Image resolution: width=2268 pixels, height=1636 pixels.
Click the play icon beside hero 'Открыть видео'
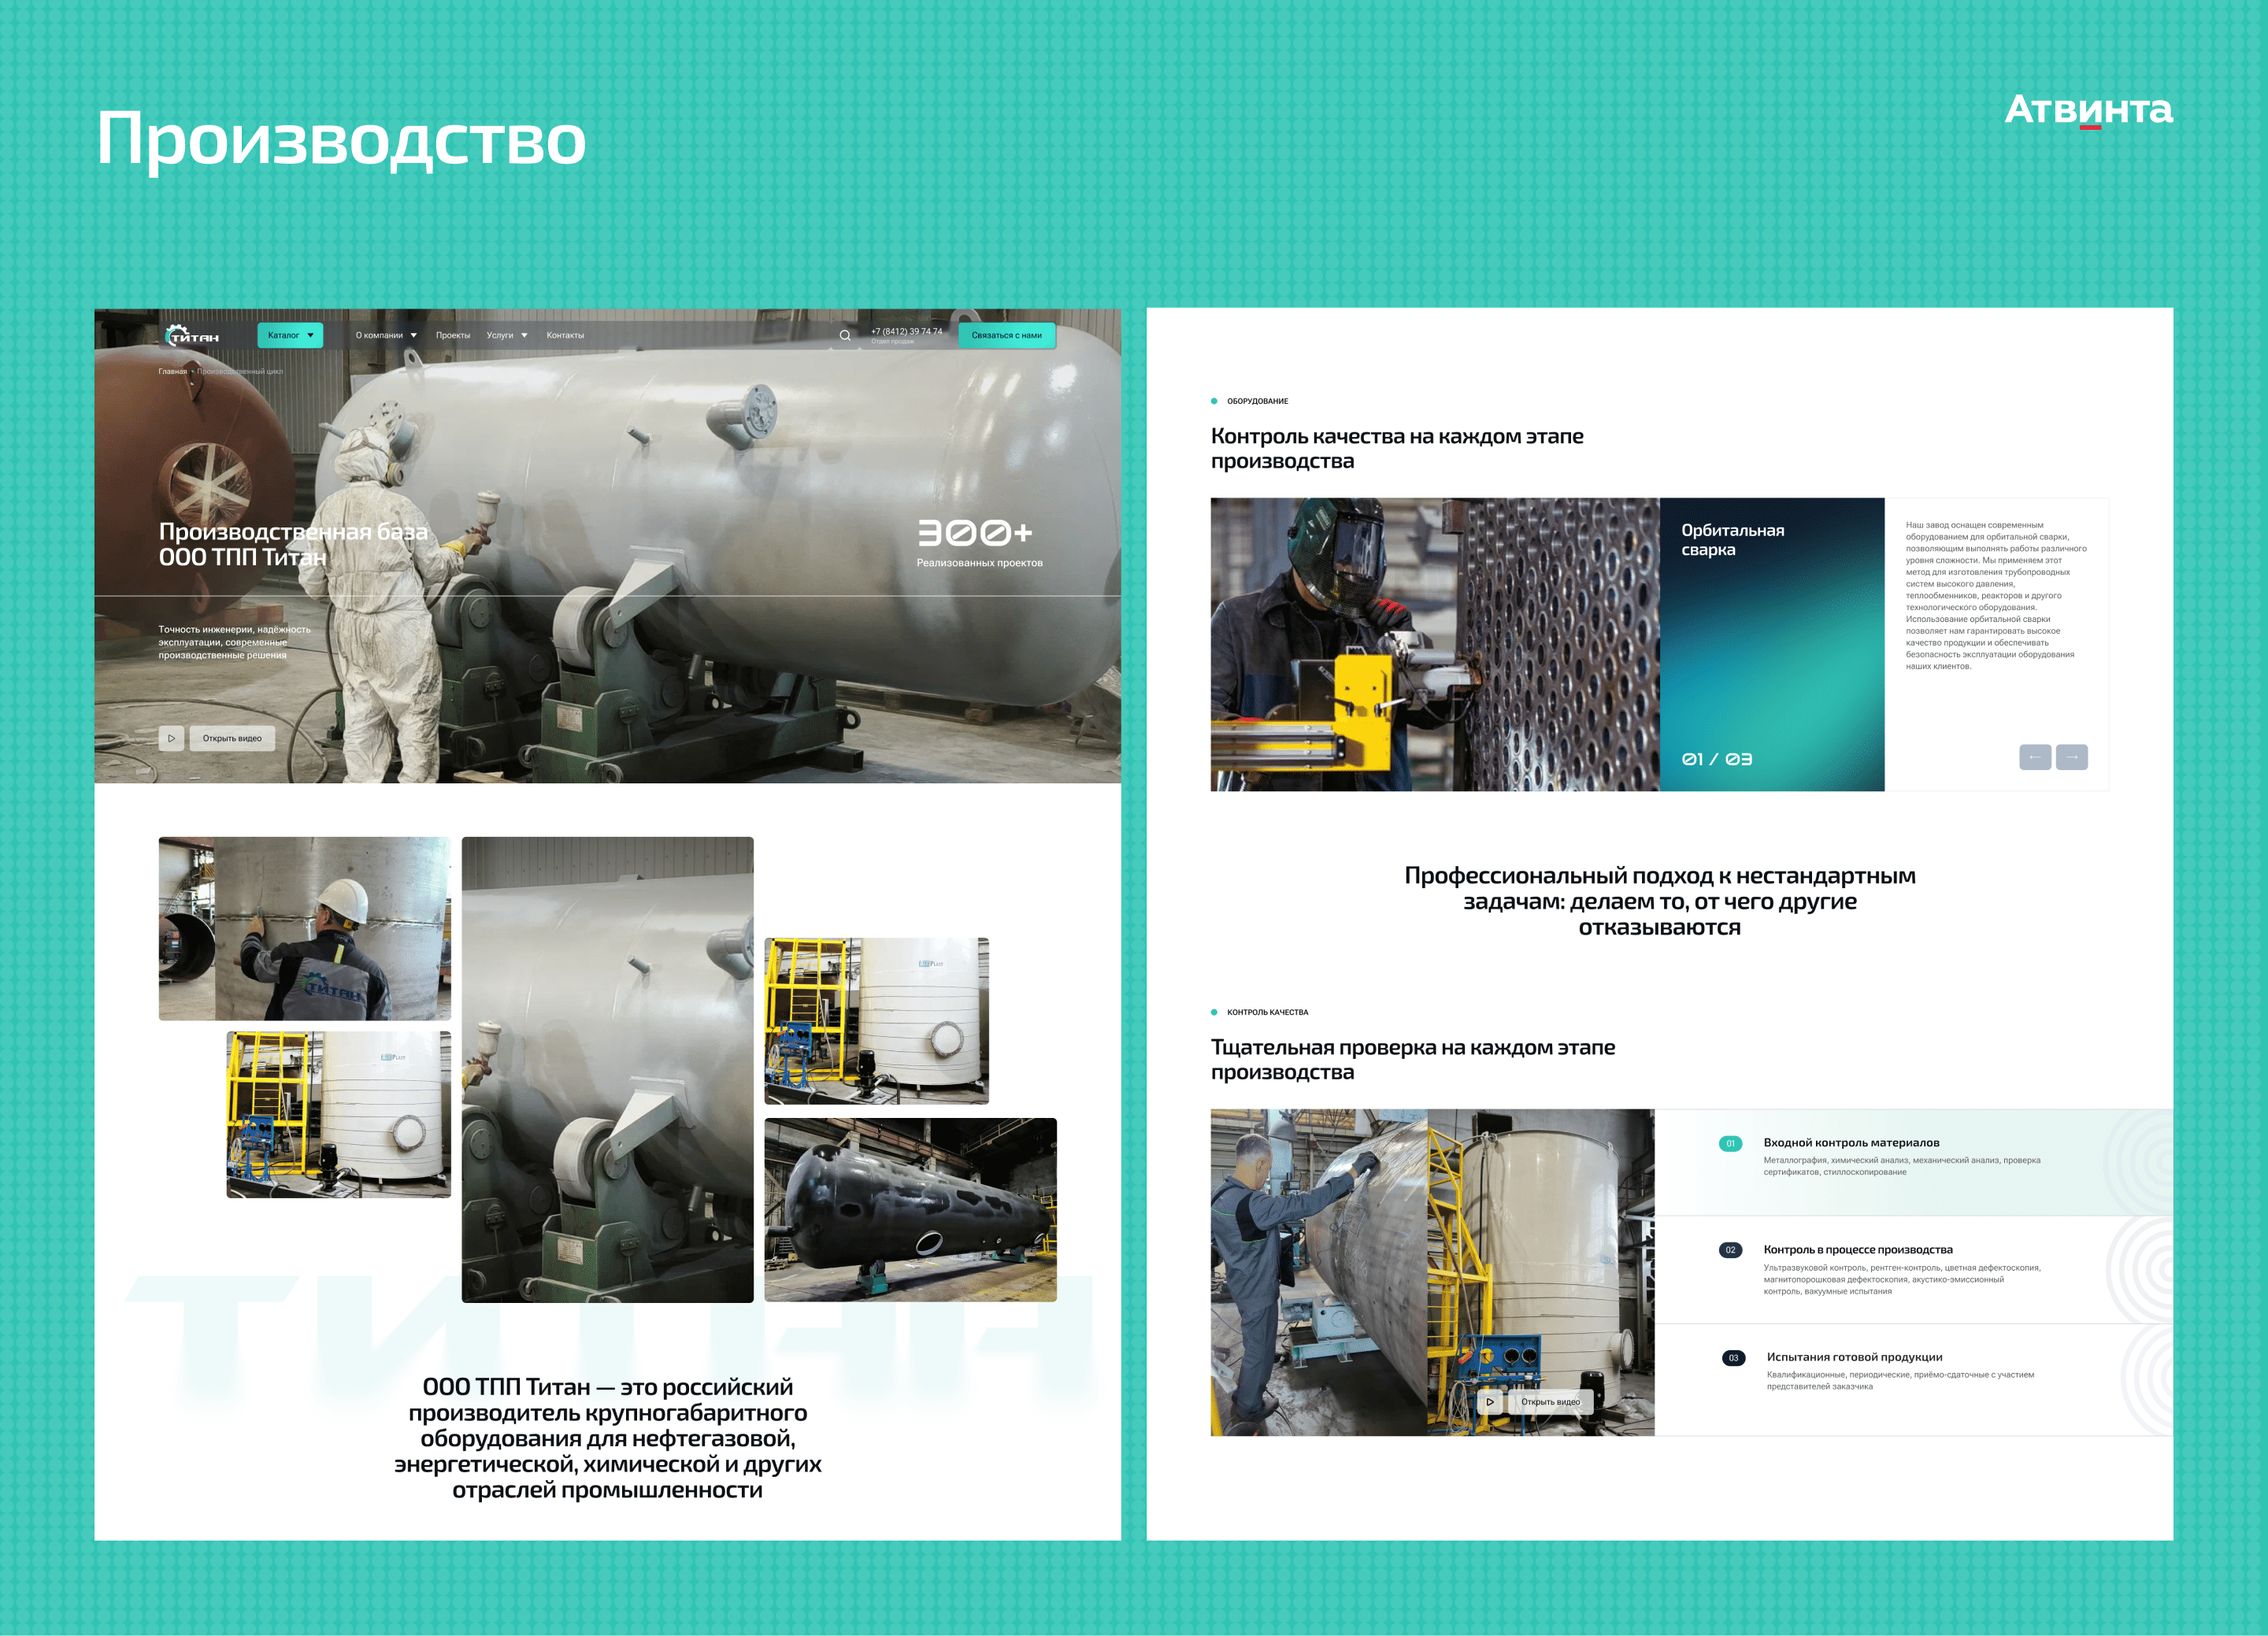[171, 738]
